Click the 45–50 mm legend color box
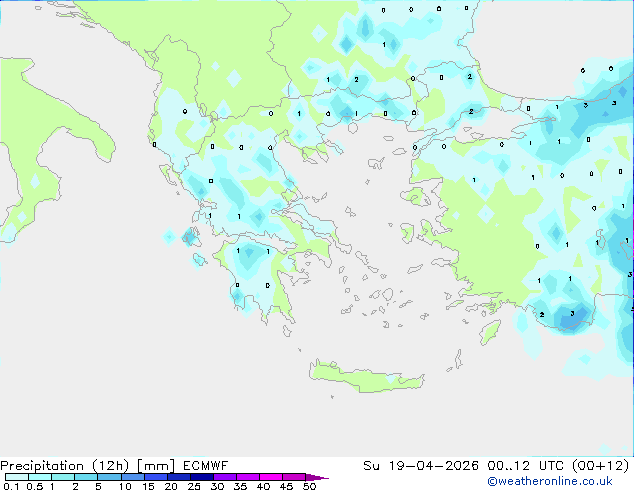This screenshot has width=634, height=490. pyautogui.click(x=294, y=477)
